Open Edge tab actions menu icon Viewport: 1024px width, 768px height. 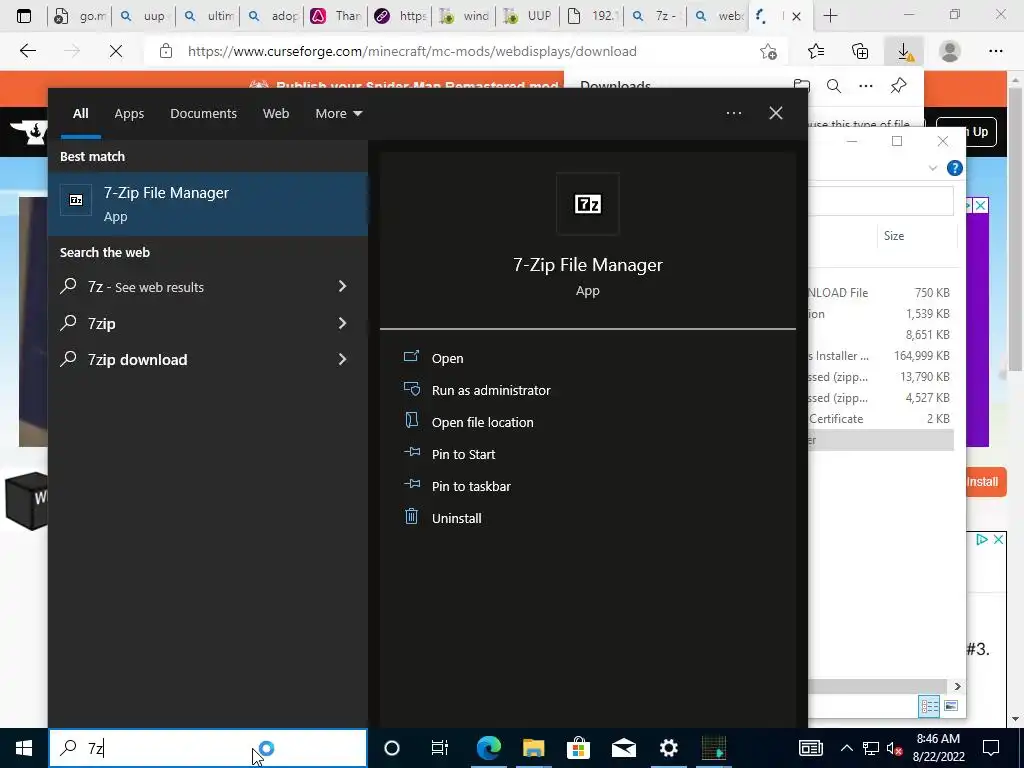click(24, 16)
